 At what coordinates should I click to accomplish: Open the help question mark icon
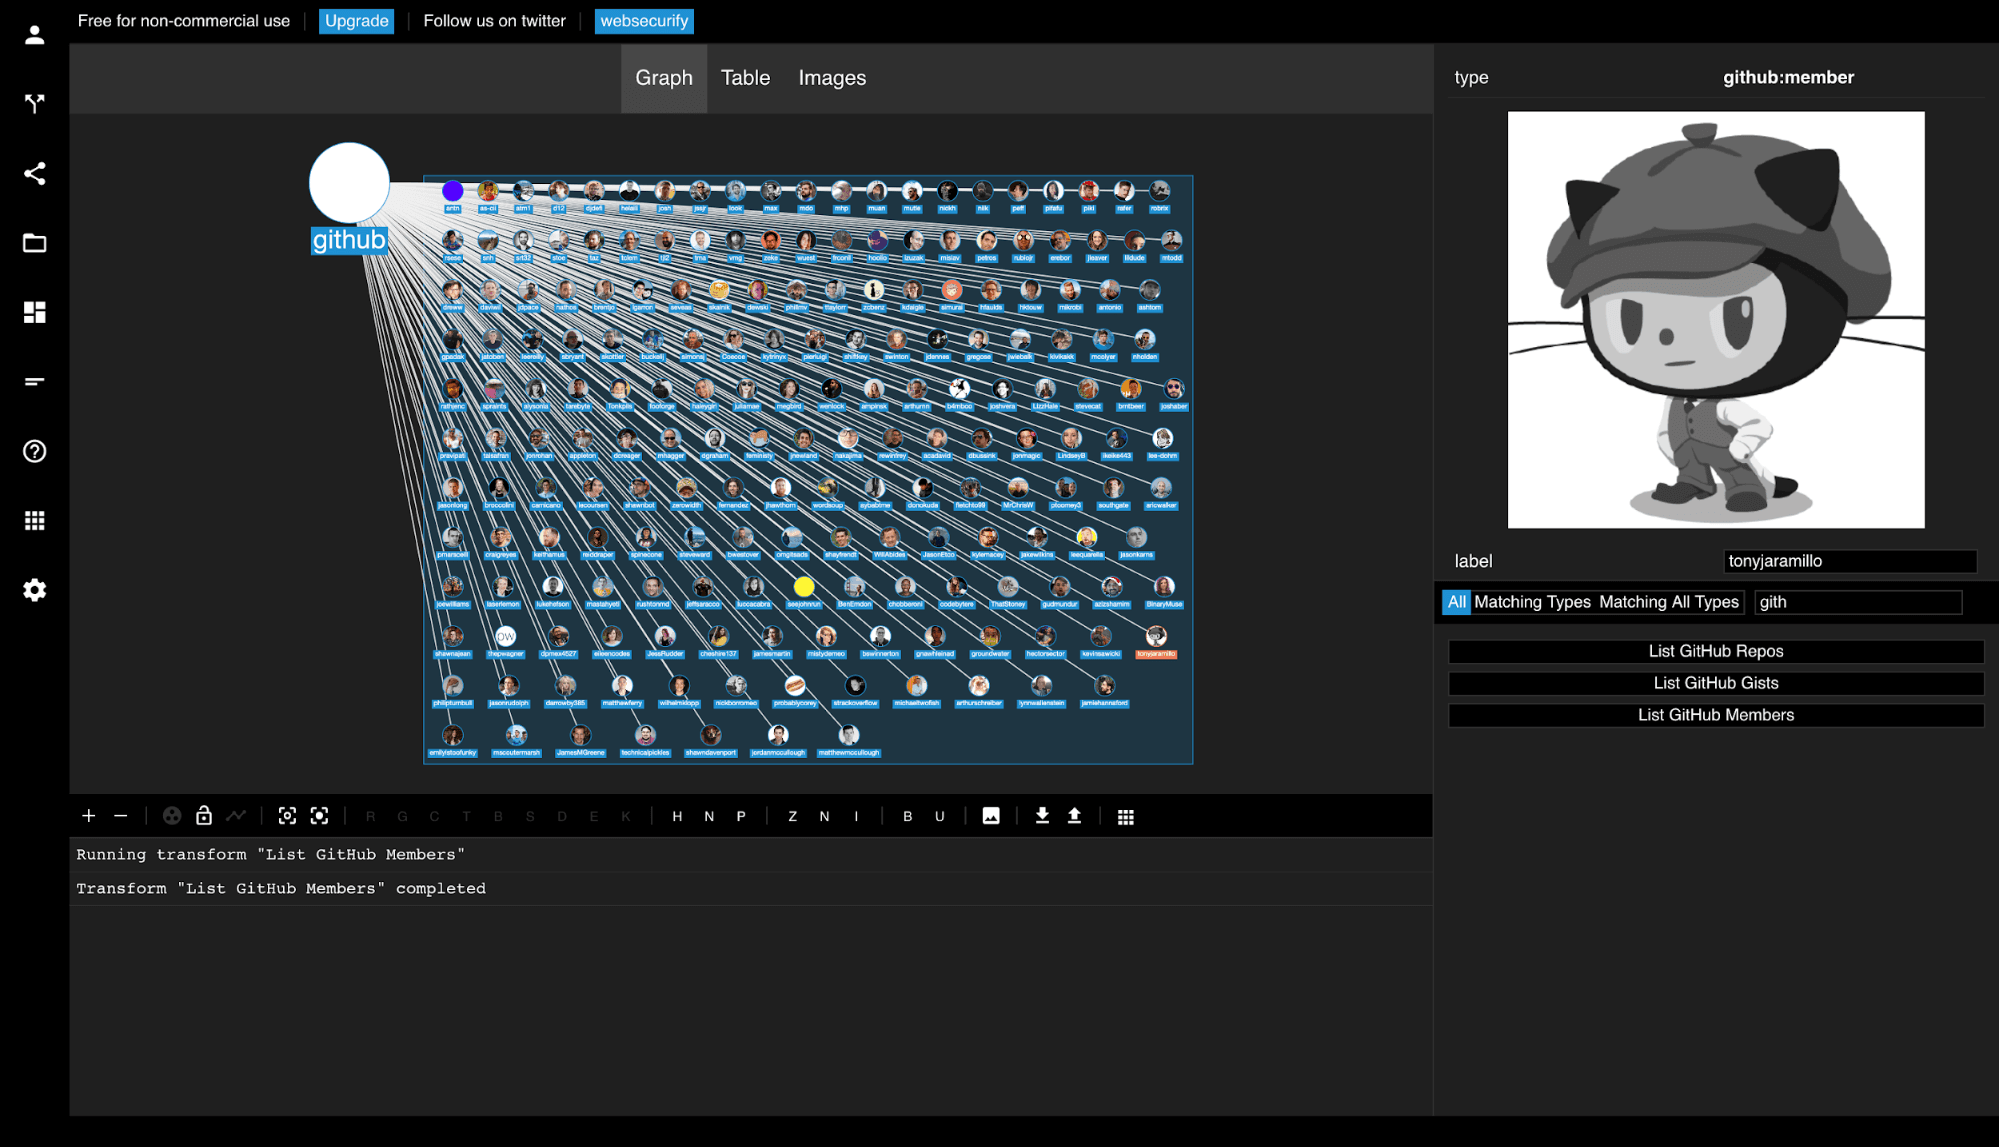tap(35, 451)
